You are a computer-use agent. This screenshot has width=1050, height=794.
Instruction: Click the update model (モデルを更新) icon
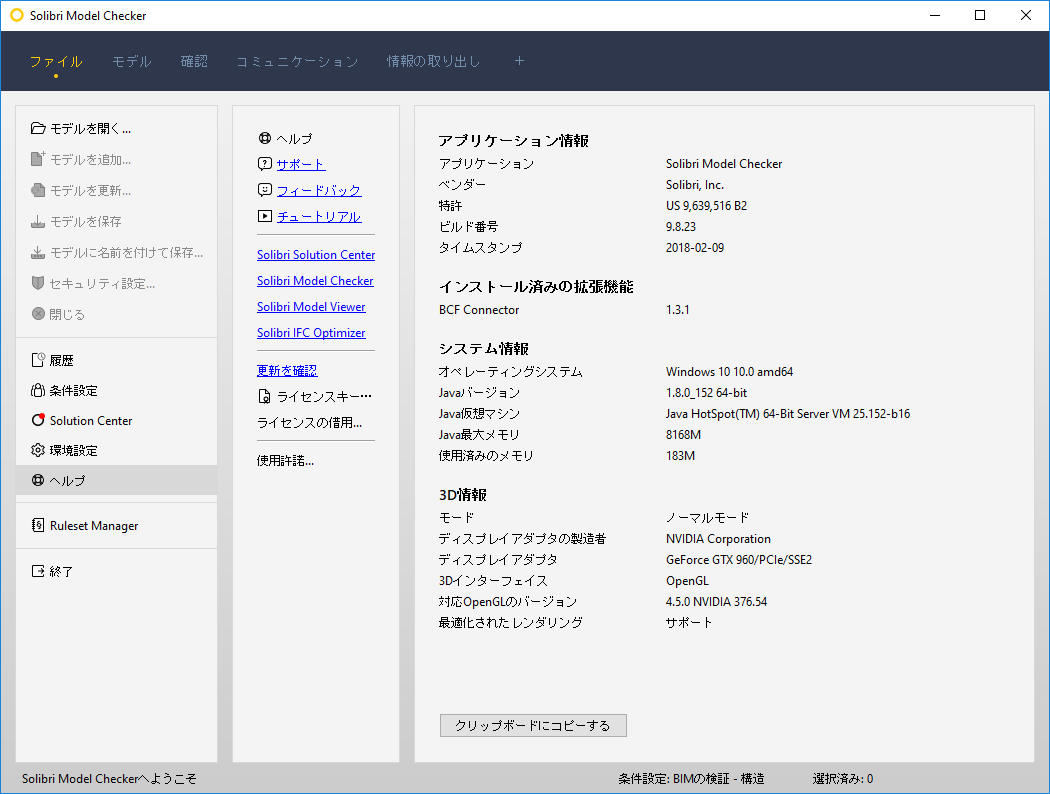pyautogui.click(x=38, y=190)
